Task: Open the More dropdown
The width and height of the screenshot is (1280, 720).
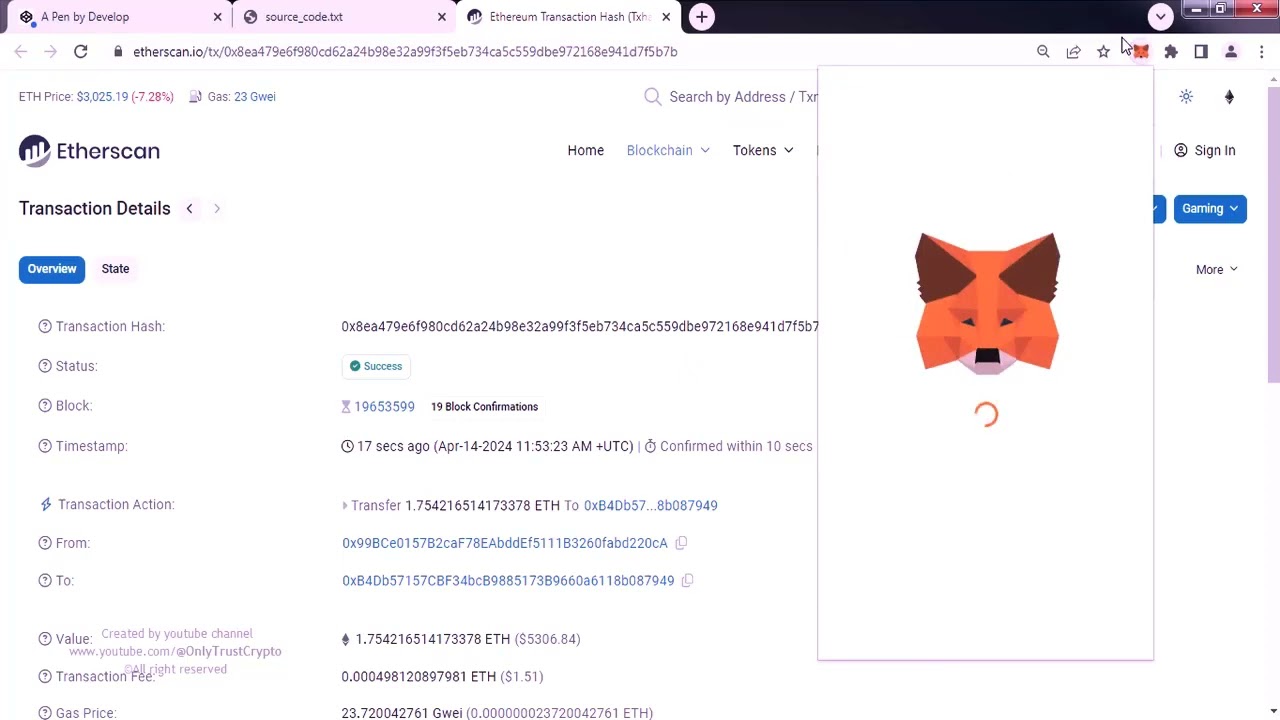Action: pyautogui.click(x=1217, y=269)
